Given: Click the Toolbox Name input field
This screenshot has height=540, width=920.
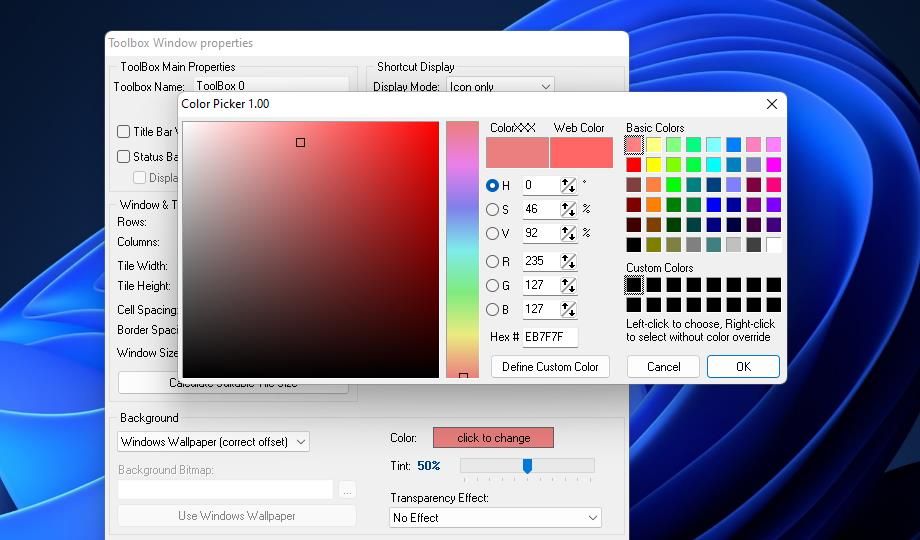Looking at the screenshot, I should click(271, 86).
